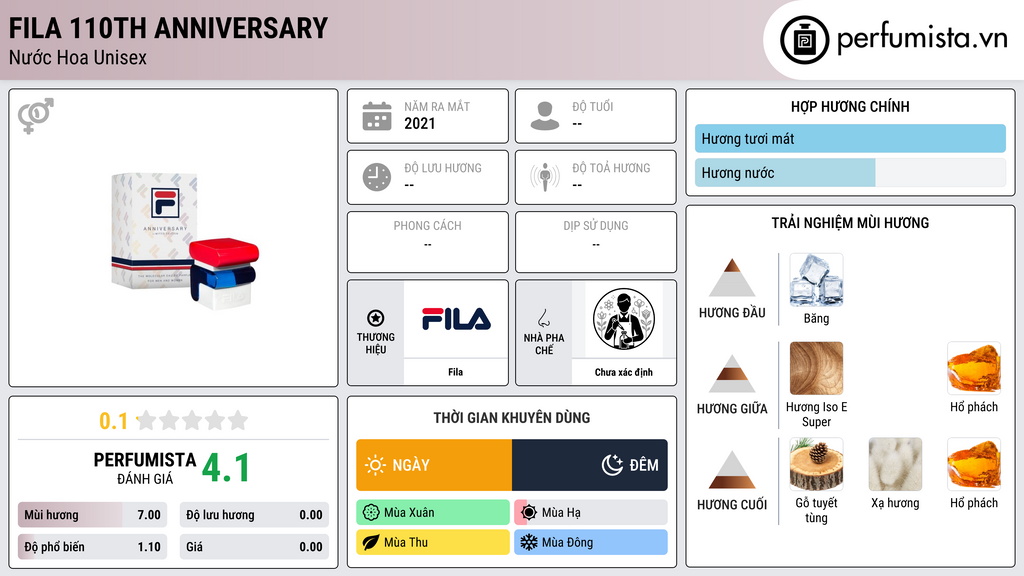Open the Băng ice cube note image
The width and height of the screenshot is (1024, 576).
(816, 280)
